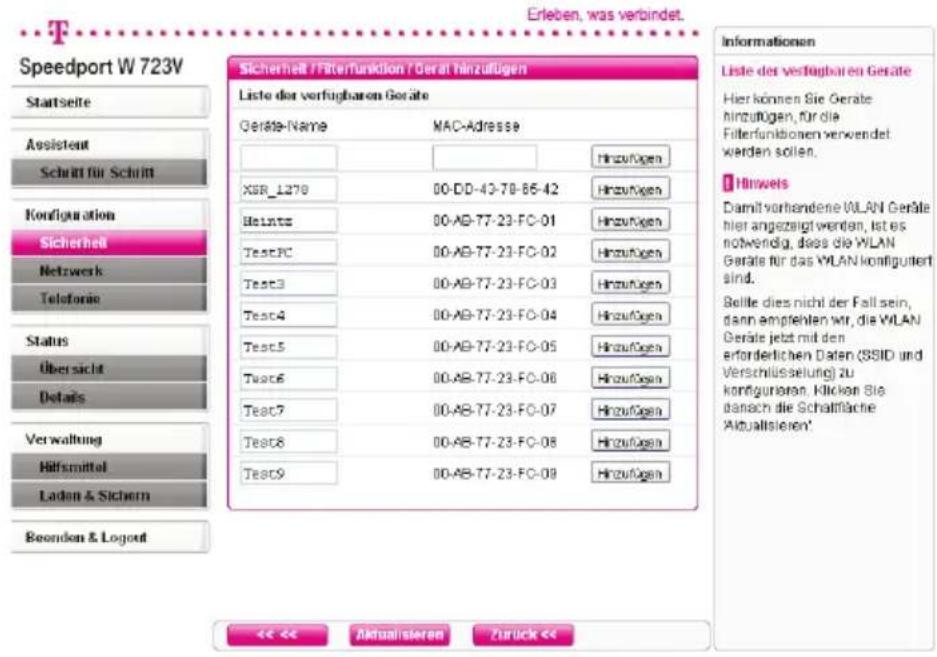Select MAC address ending FC-04
The image size is (937, 657).
495,315
